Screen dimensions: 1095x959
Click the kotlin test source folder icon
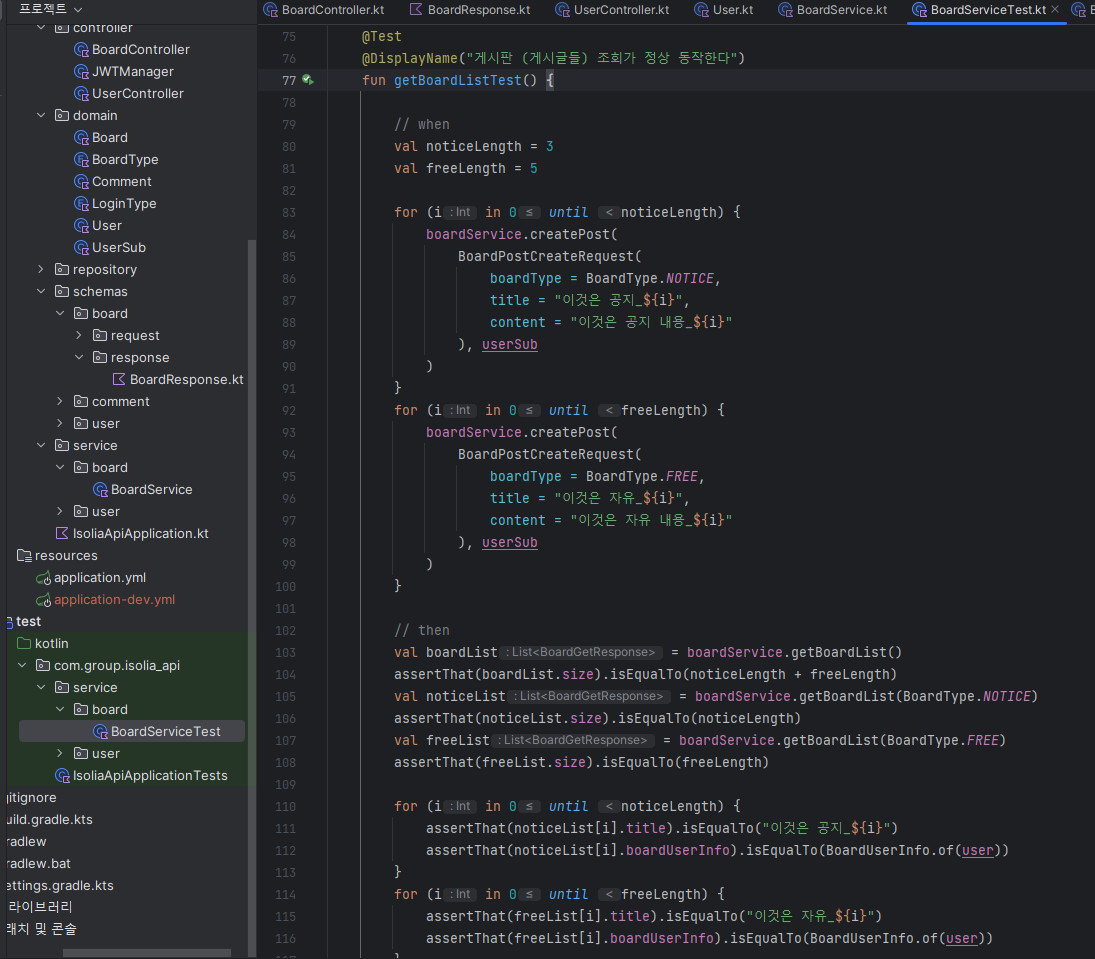coord(24,643)
